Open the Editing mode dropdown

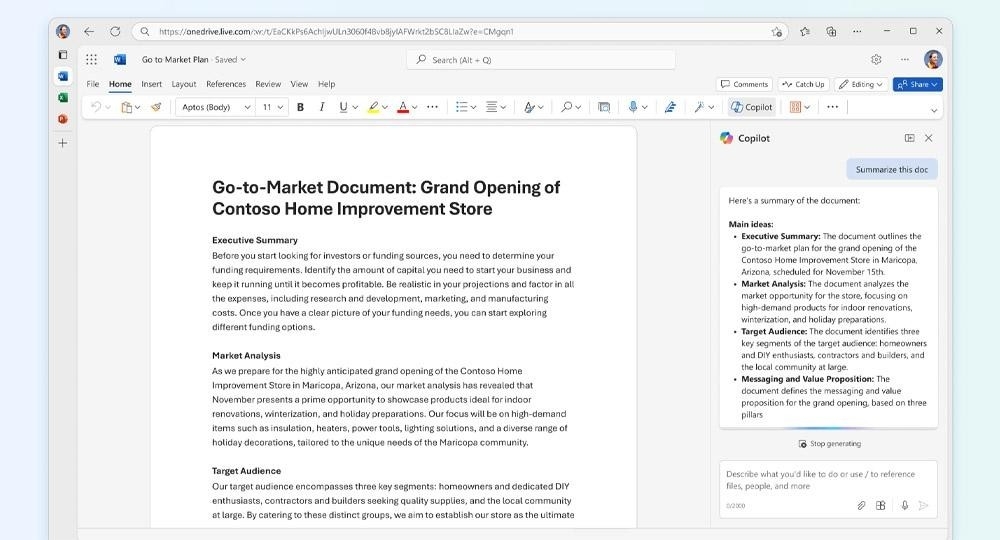[x=860, y=84]
